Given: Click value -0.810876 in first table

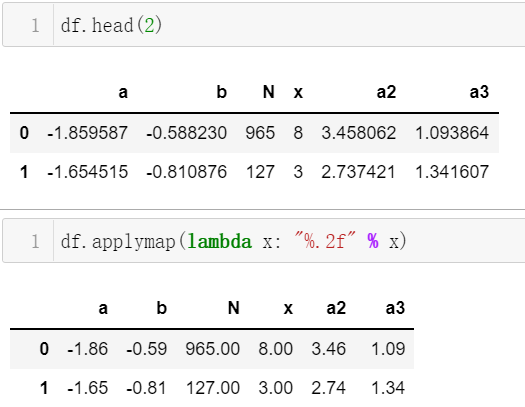Looking at the screenshot, I should click(186, 172).
